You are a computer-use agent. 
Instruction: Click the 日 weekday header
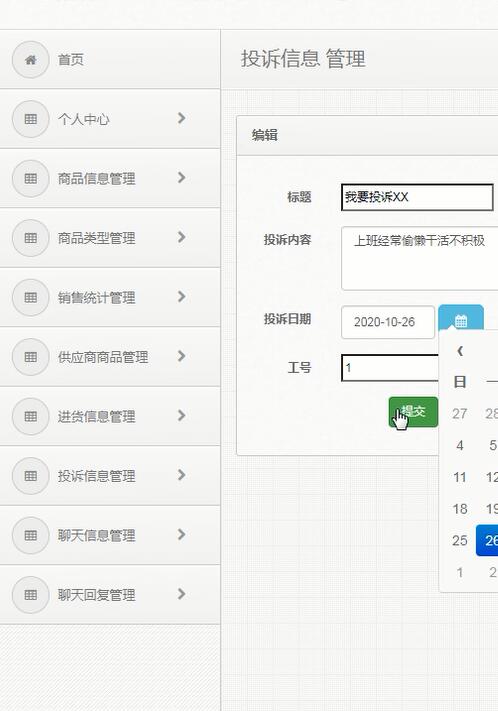tap(459, 381)
